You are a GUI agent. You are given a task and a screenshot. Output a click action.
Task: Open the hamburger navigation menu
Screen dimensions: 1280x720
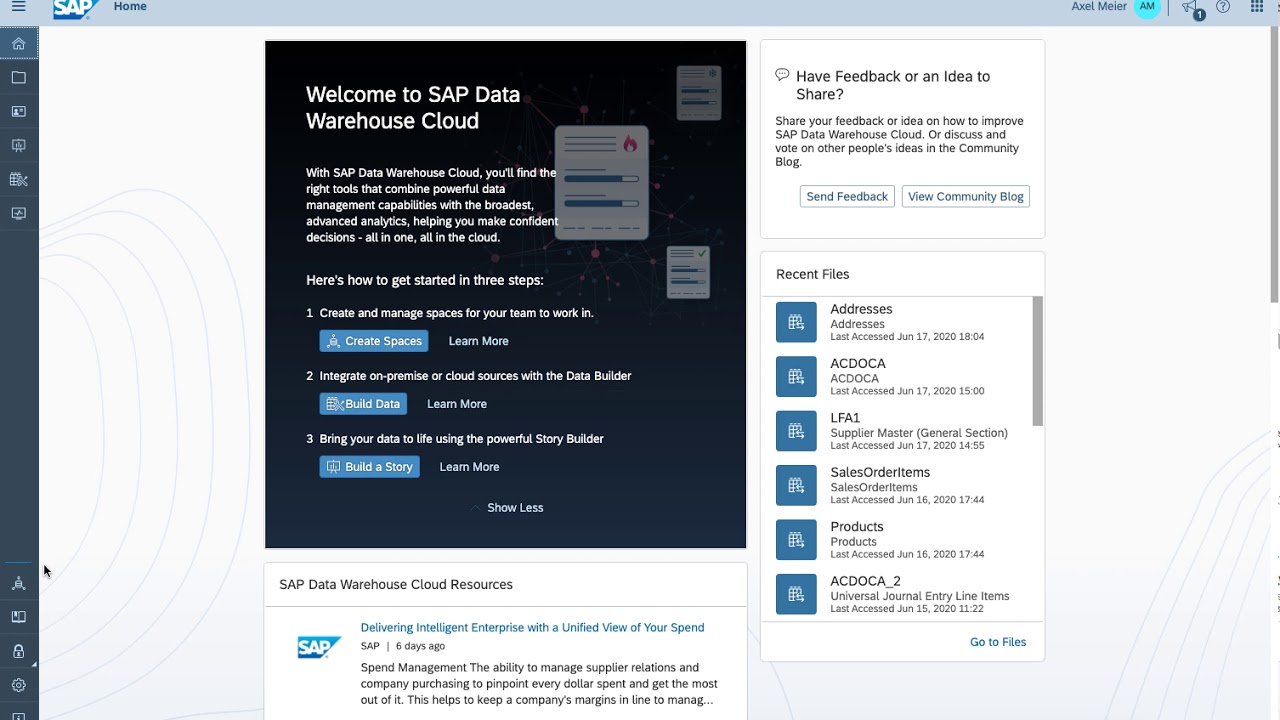[18, 6]
